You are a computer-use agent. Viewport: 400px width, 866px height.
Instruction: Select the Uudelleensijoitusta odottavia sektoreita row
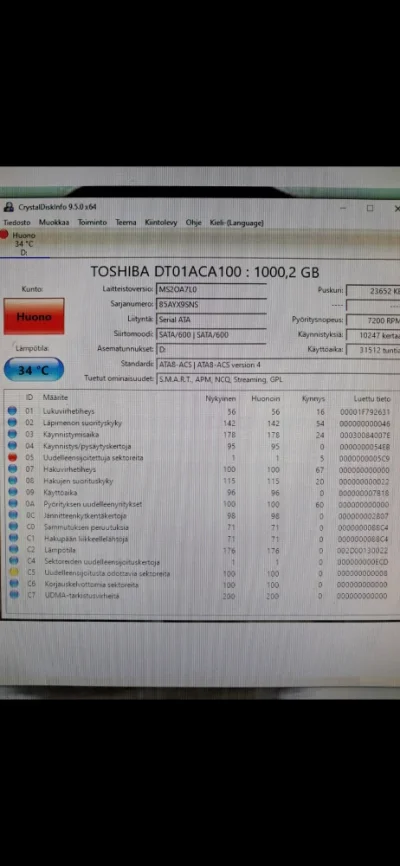click(x=200, y=573)
